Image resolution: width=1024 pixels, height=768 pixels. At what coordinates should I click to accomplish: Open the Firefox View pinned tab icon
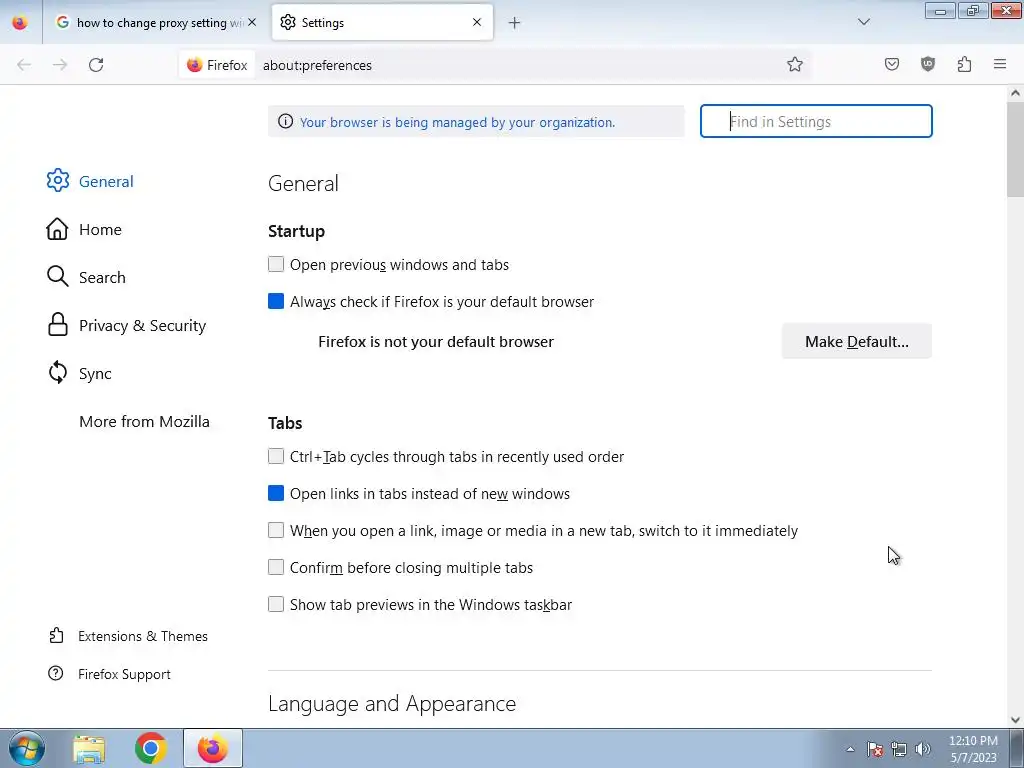pyautogui.click(x=20, y=22)
